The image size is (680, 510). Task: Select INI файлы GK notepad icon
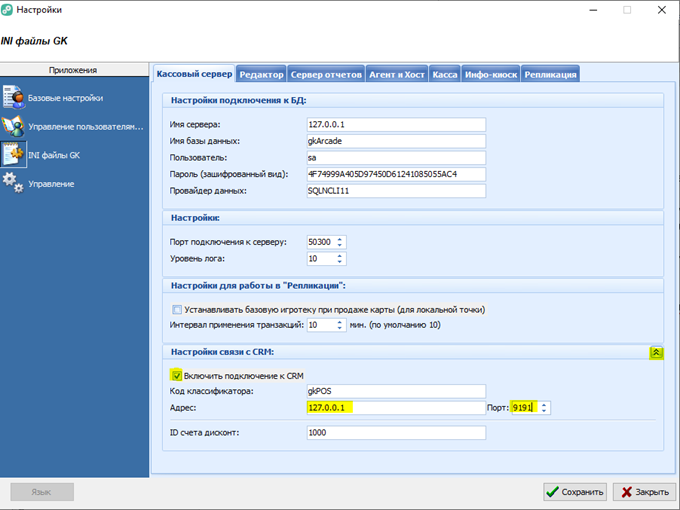pyautogui.click(x=13, y=154)
